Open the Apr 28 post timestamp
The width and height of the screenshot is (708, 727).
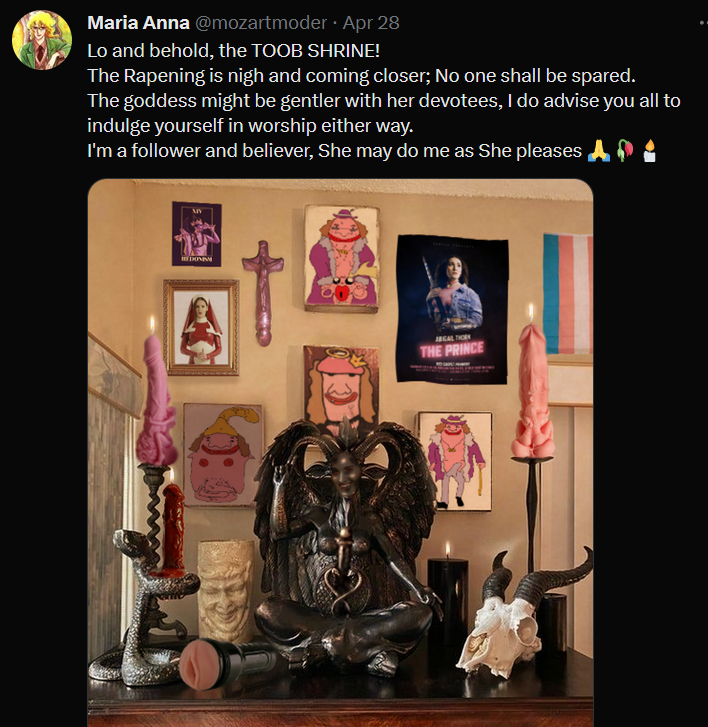(x=371, y=23)
